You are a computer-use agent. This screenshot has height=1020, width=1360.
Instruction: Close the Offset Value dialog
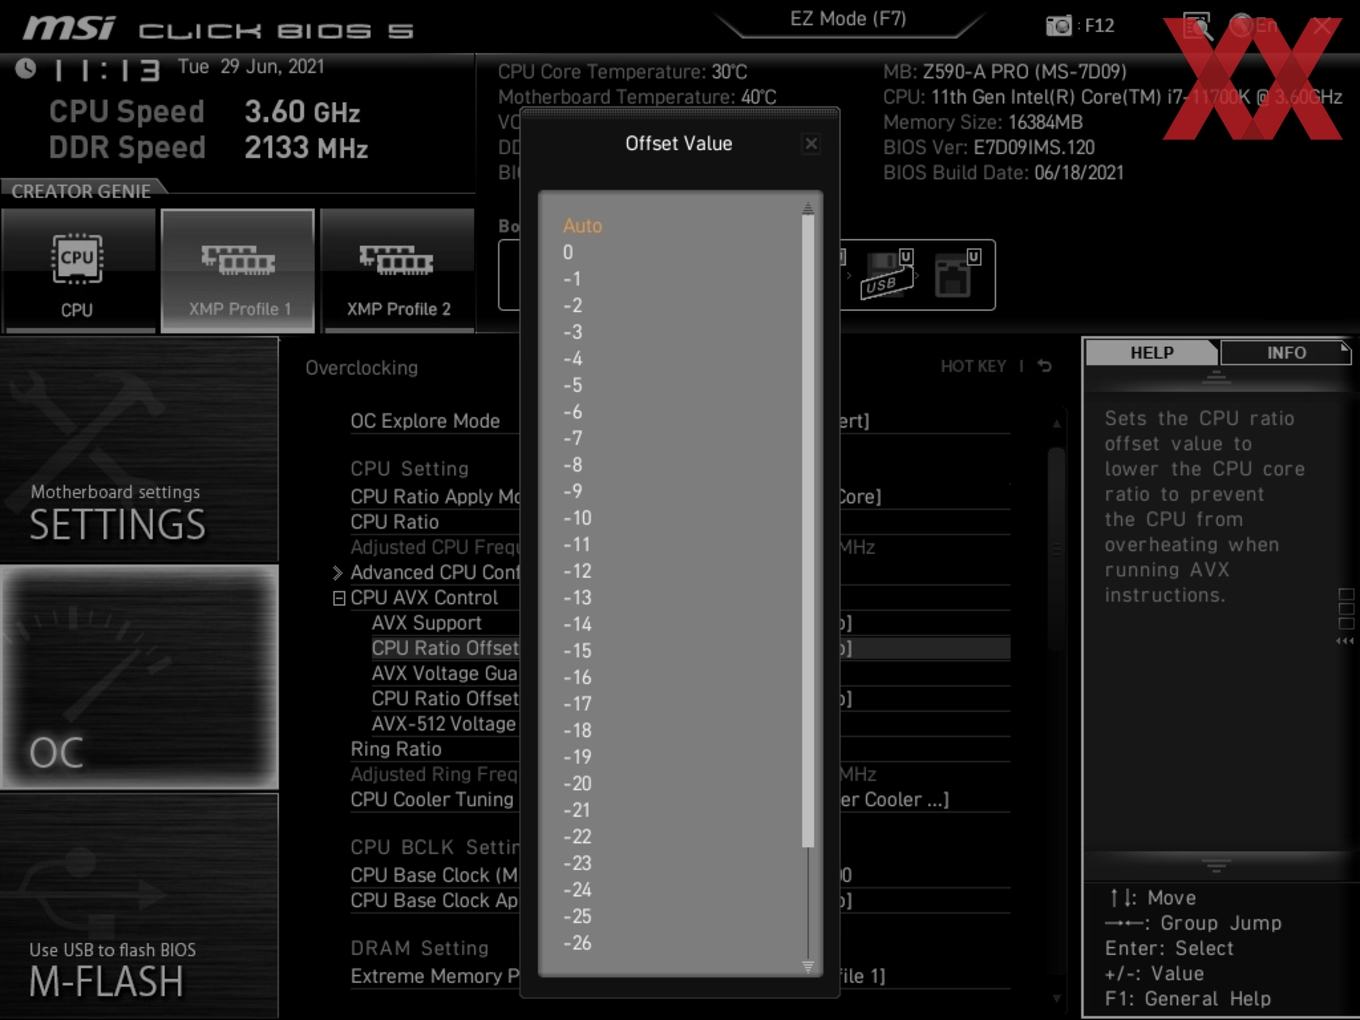[811, 144]
